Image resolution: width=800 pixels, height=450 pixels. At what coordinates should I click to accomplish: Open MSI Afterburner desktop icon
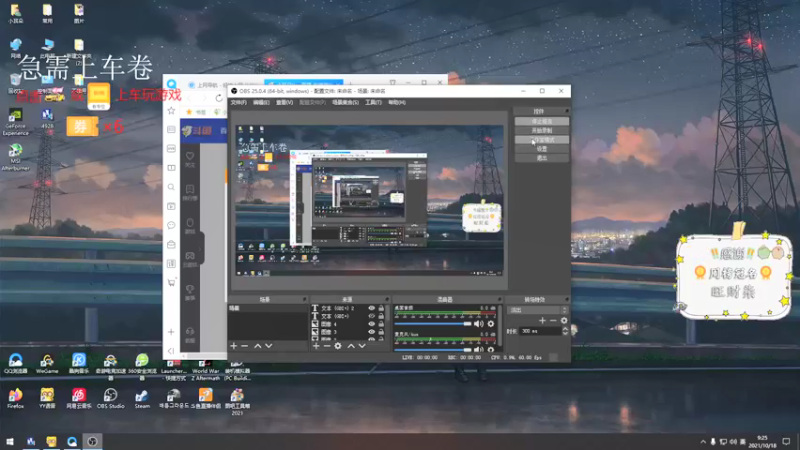pos(15,157)
